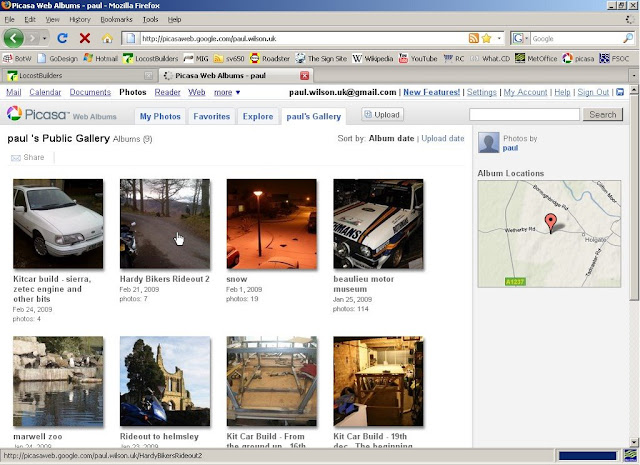640x465 pixels.
Task: Open the beaulieu motor museum album thumbnail
Action: (x=378, y=224)
